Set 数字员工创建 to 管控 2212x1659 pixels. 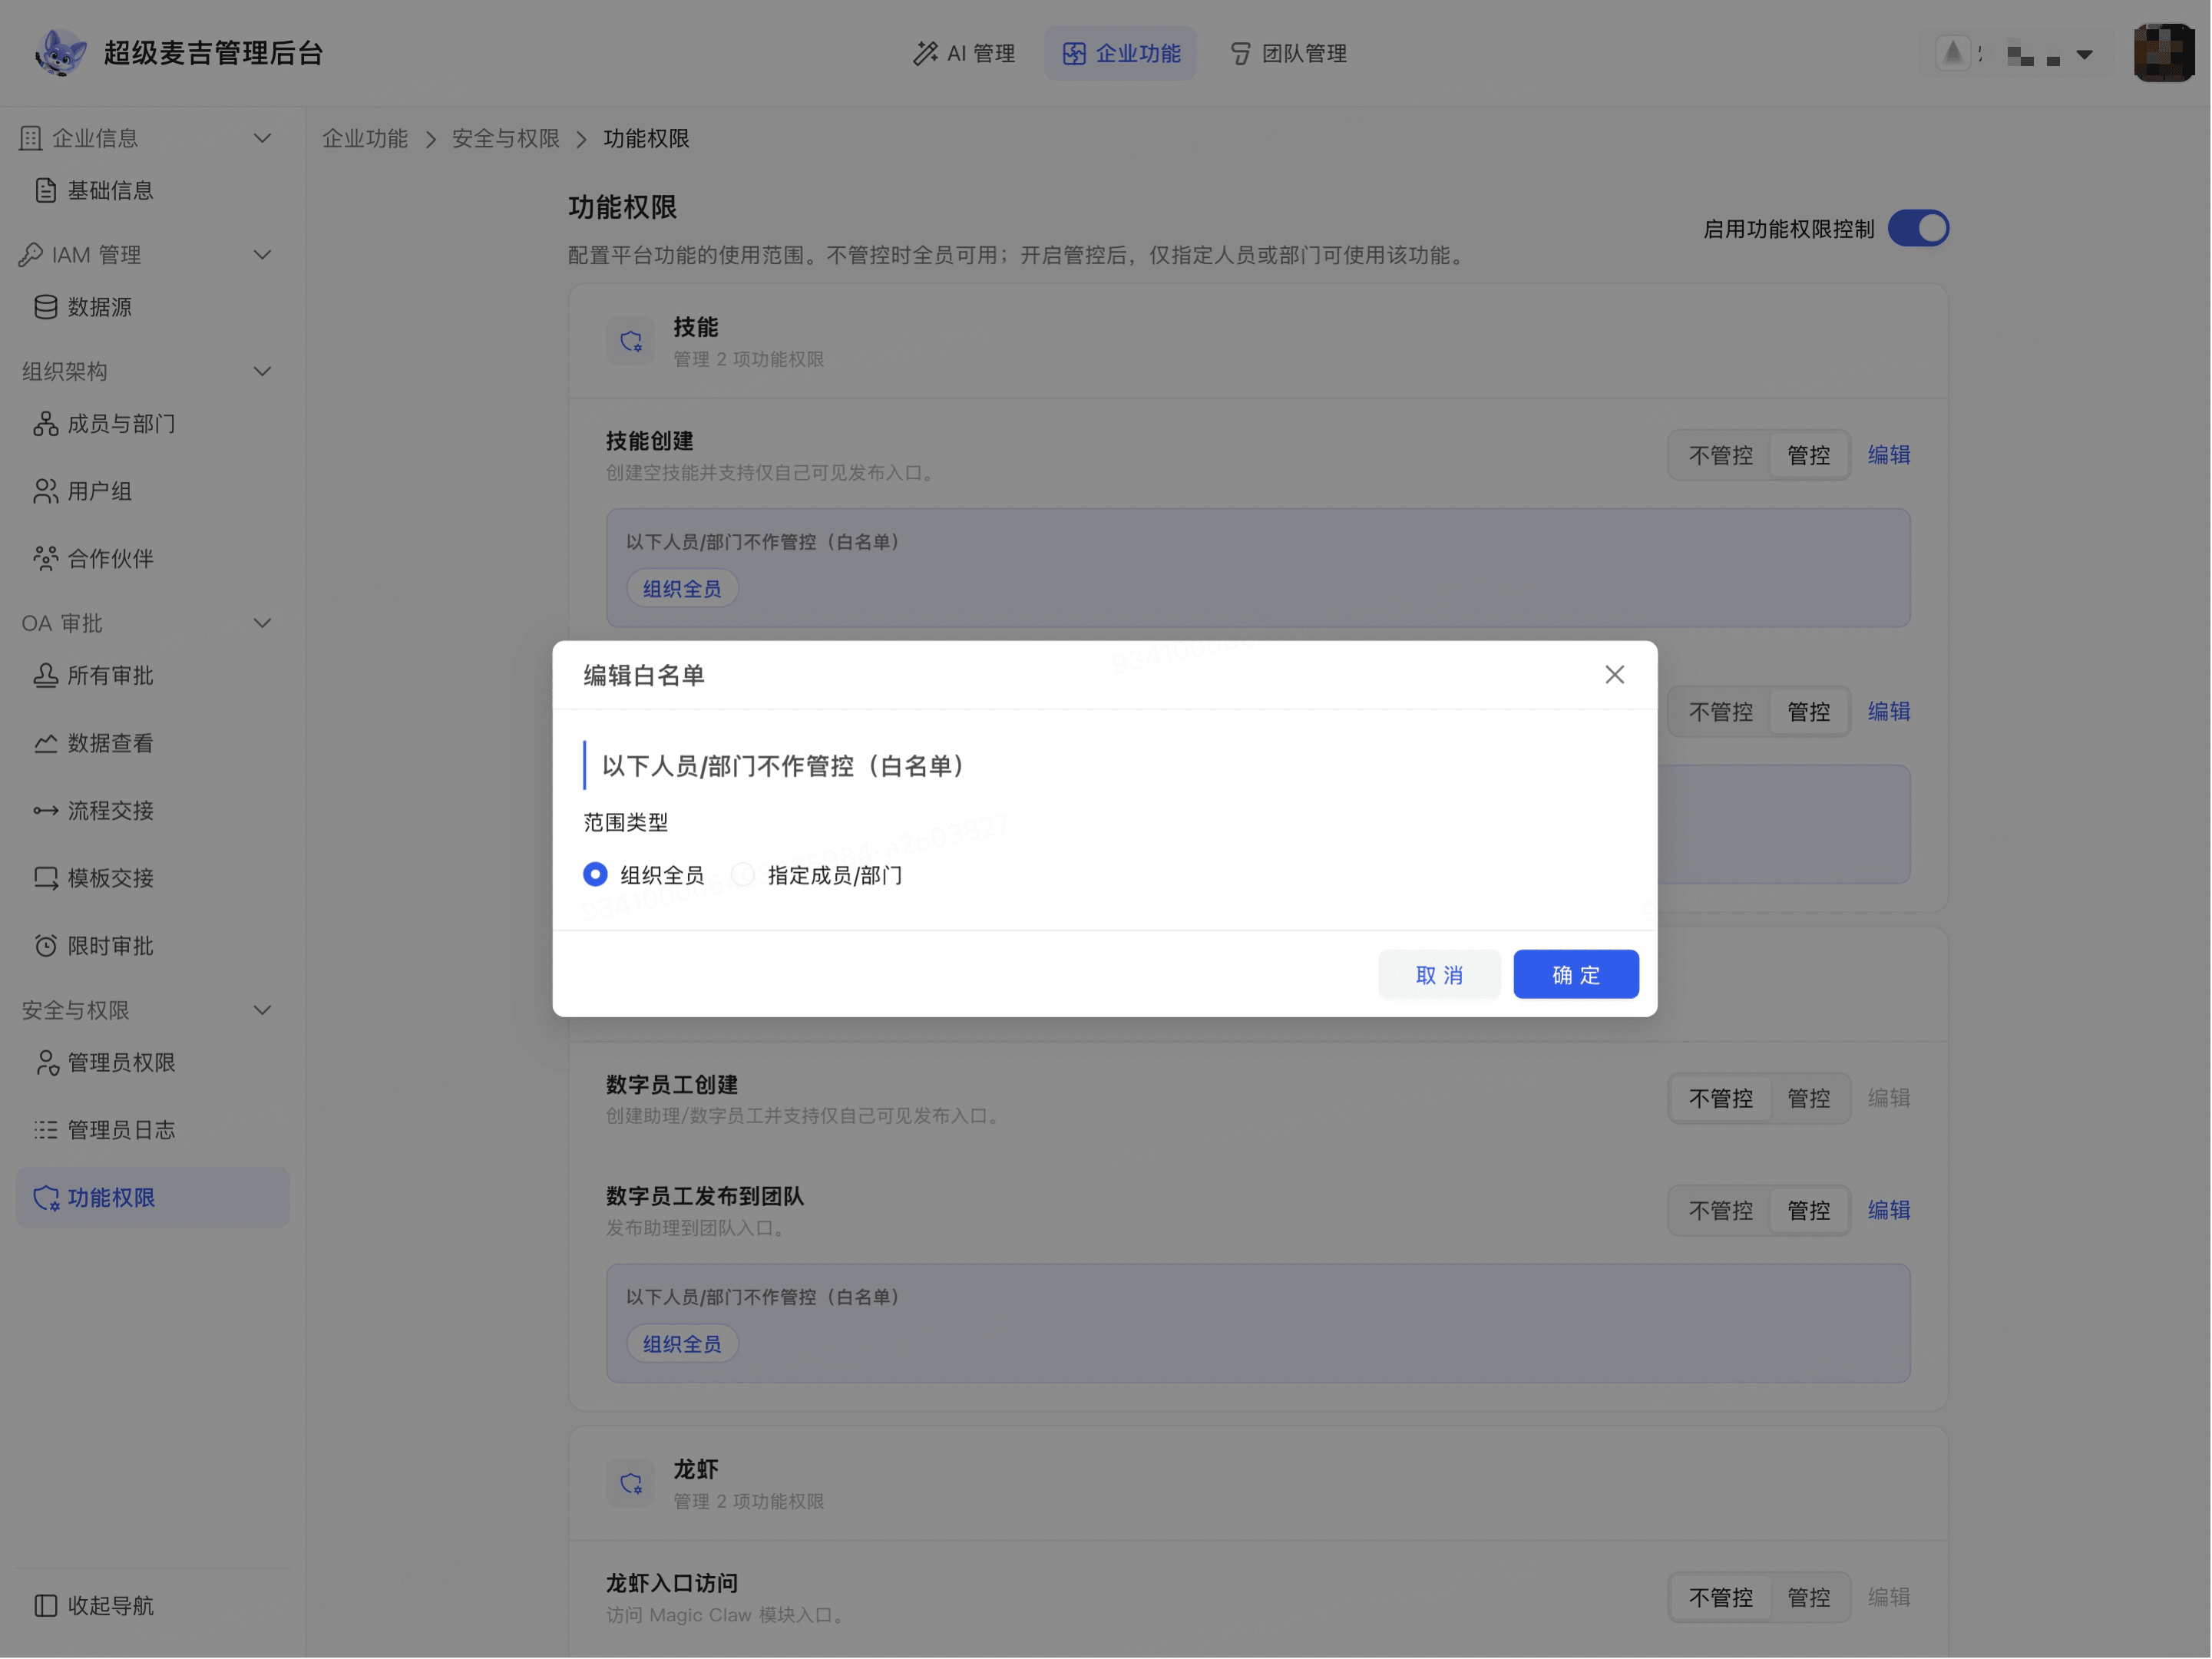(1809, 1099)
